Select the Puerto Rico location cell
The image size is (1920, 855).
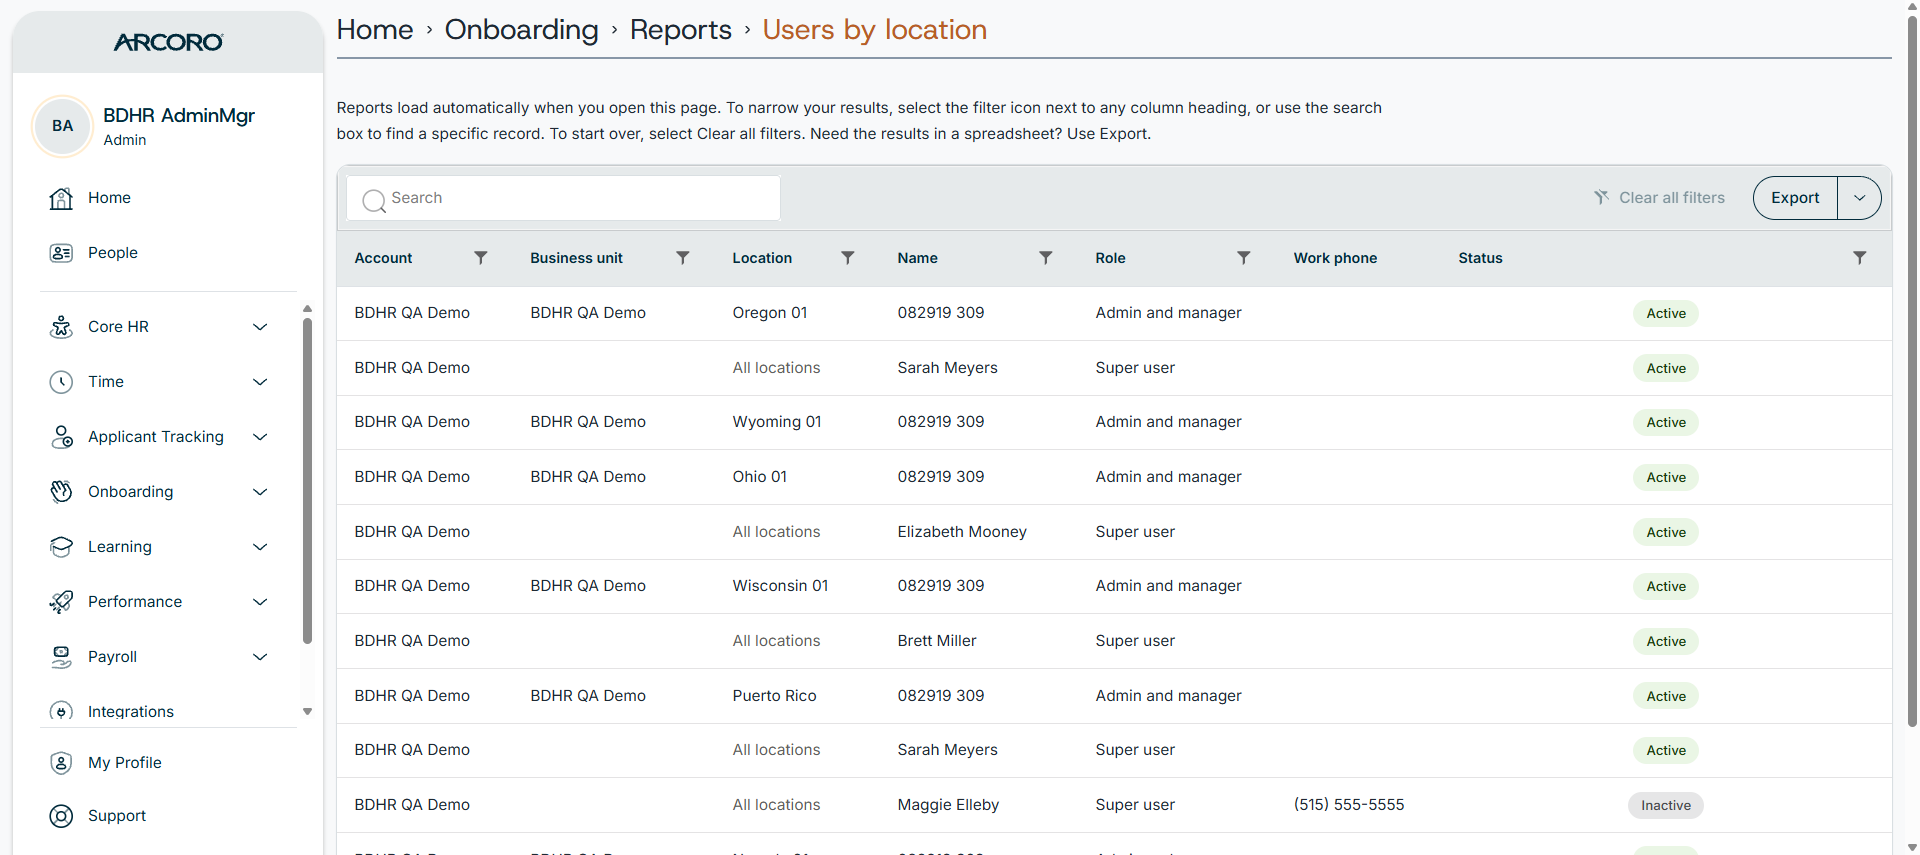tap(774, 696)
